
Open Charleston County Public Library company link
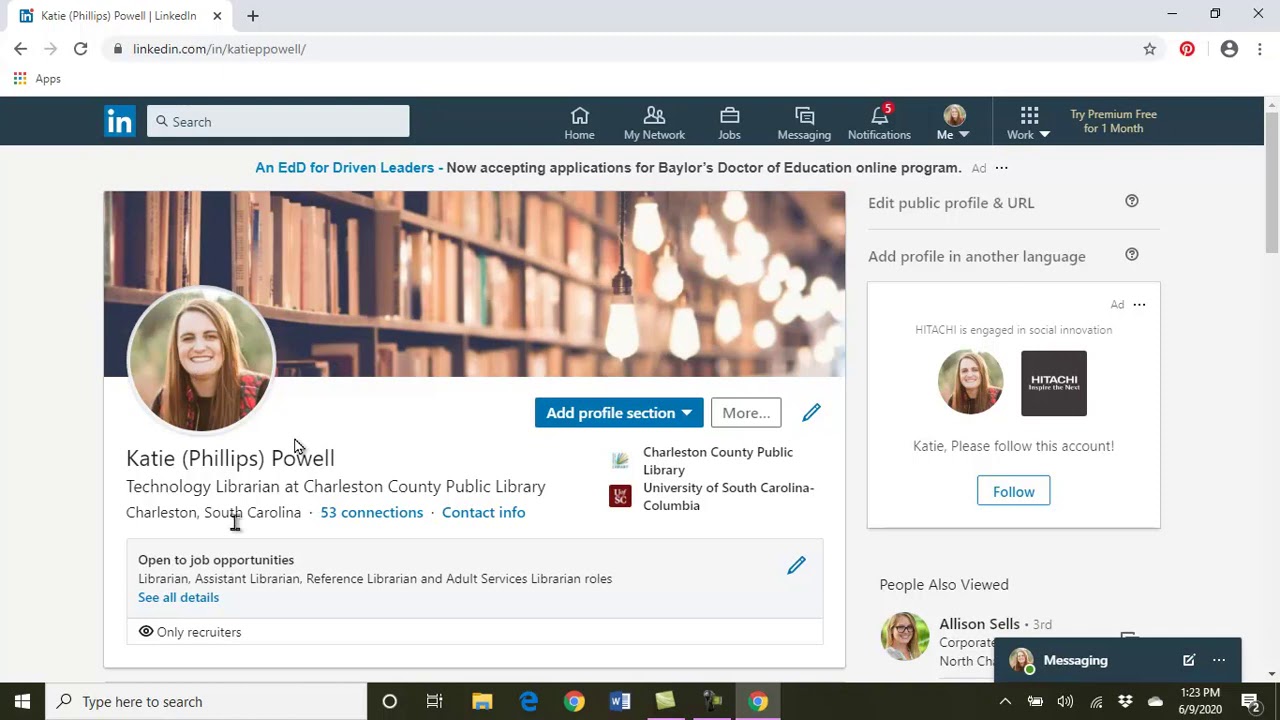(716, 461)
